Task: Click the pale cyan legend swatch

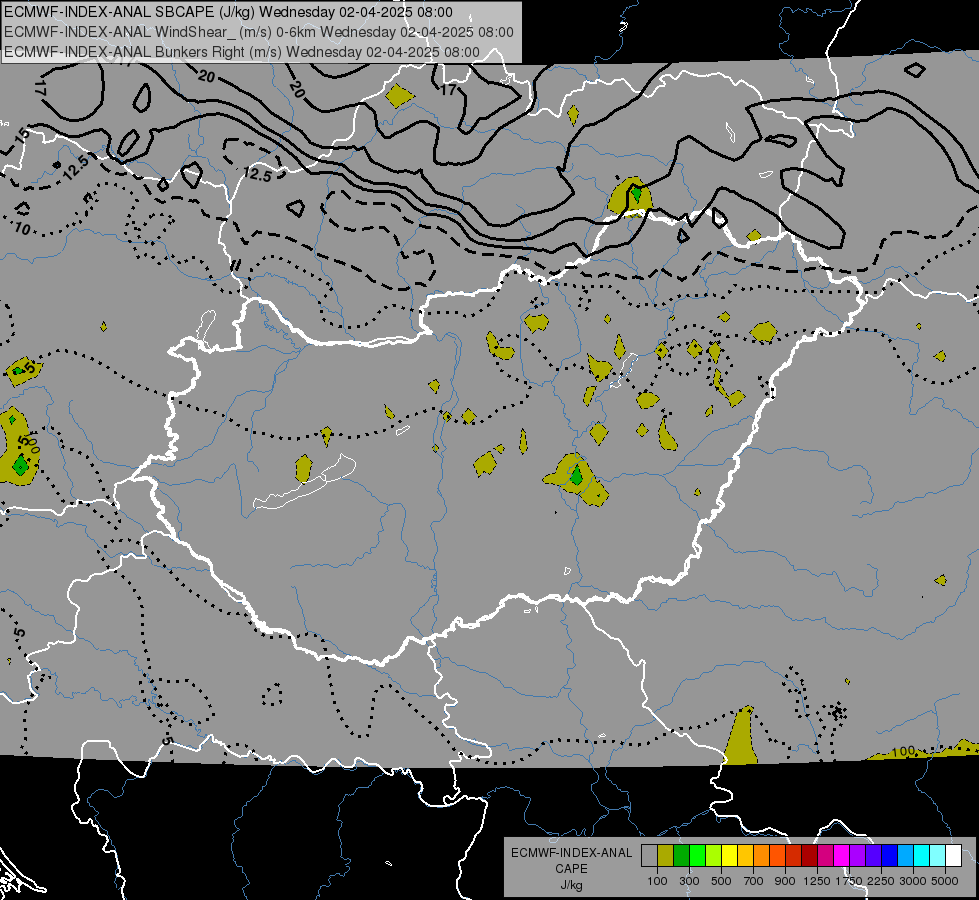Action: [x=938, y=856]
